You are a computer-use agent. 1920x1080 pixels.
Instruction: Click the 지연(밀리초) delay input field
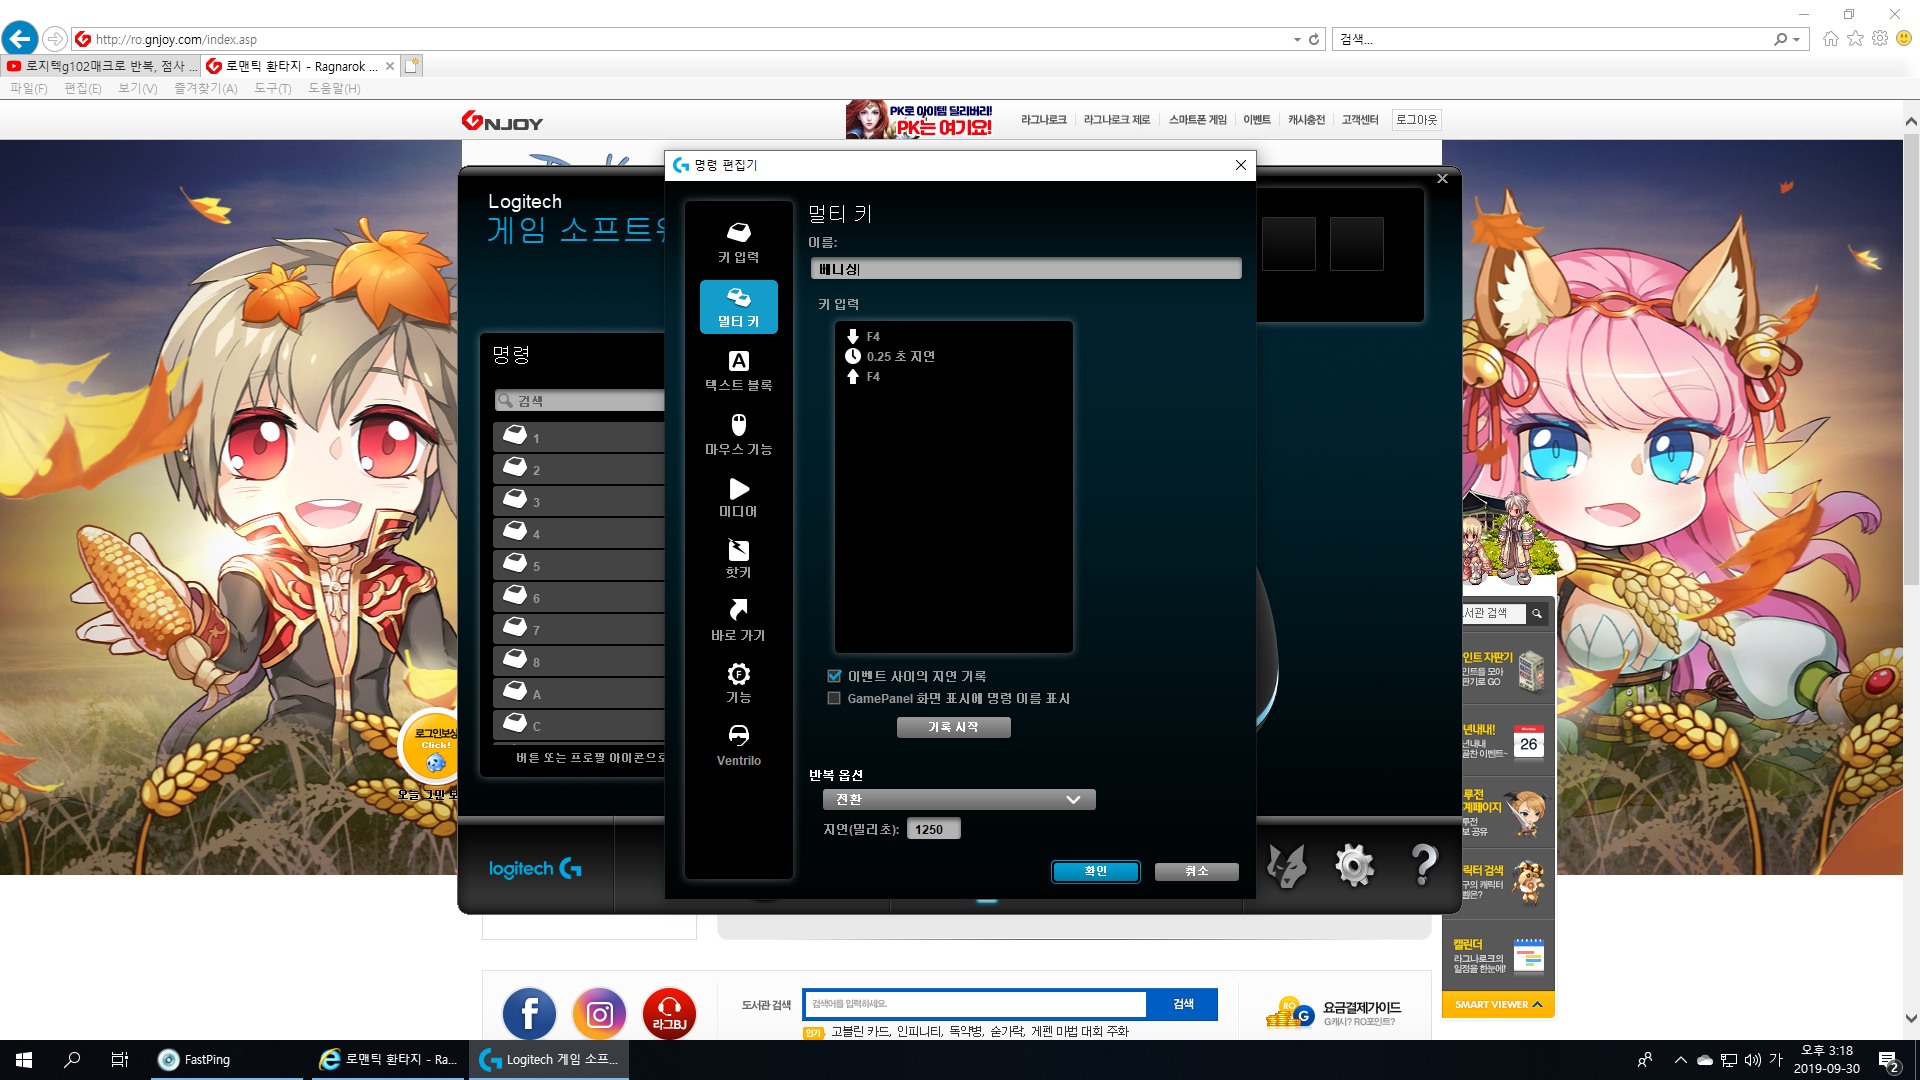point(933,830)
